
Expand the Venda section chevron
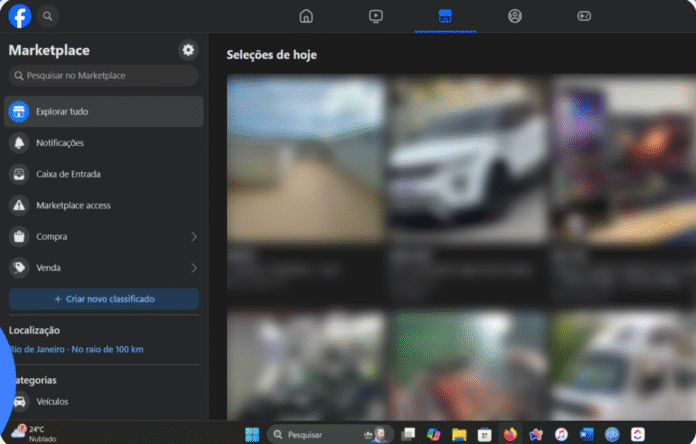[193, 268]
